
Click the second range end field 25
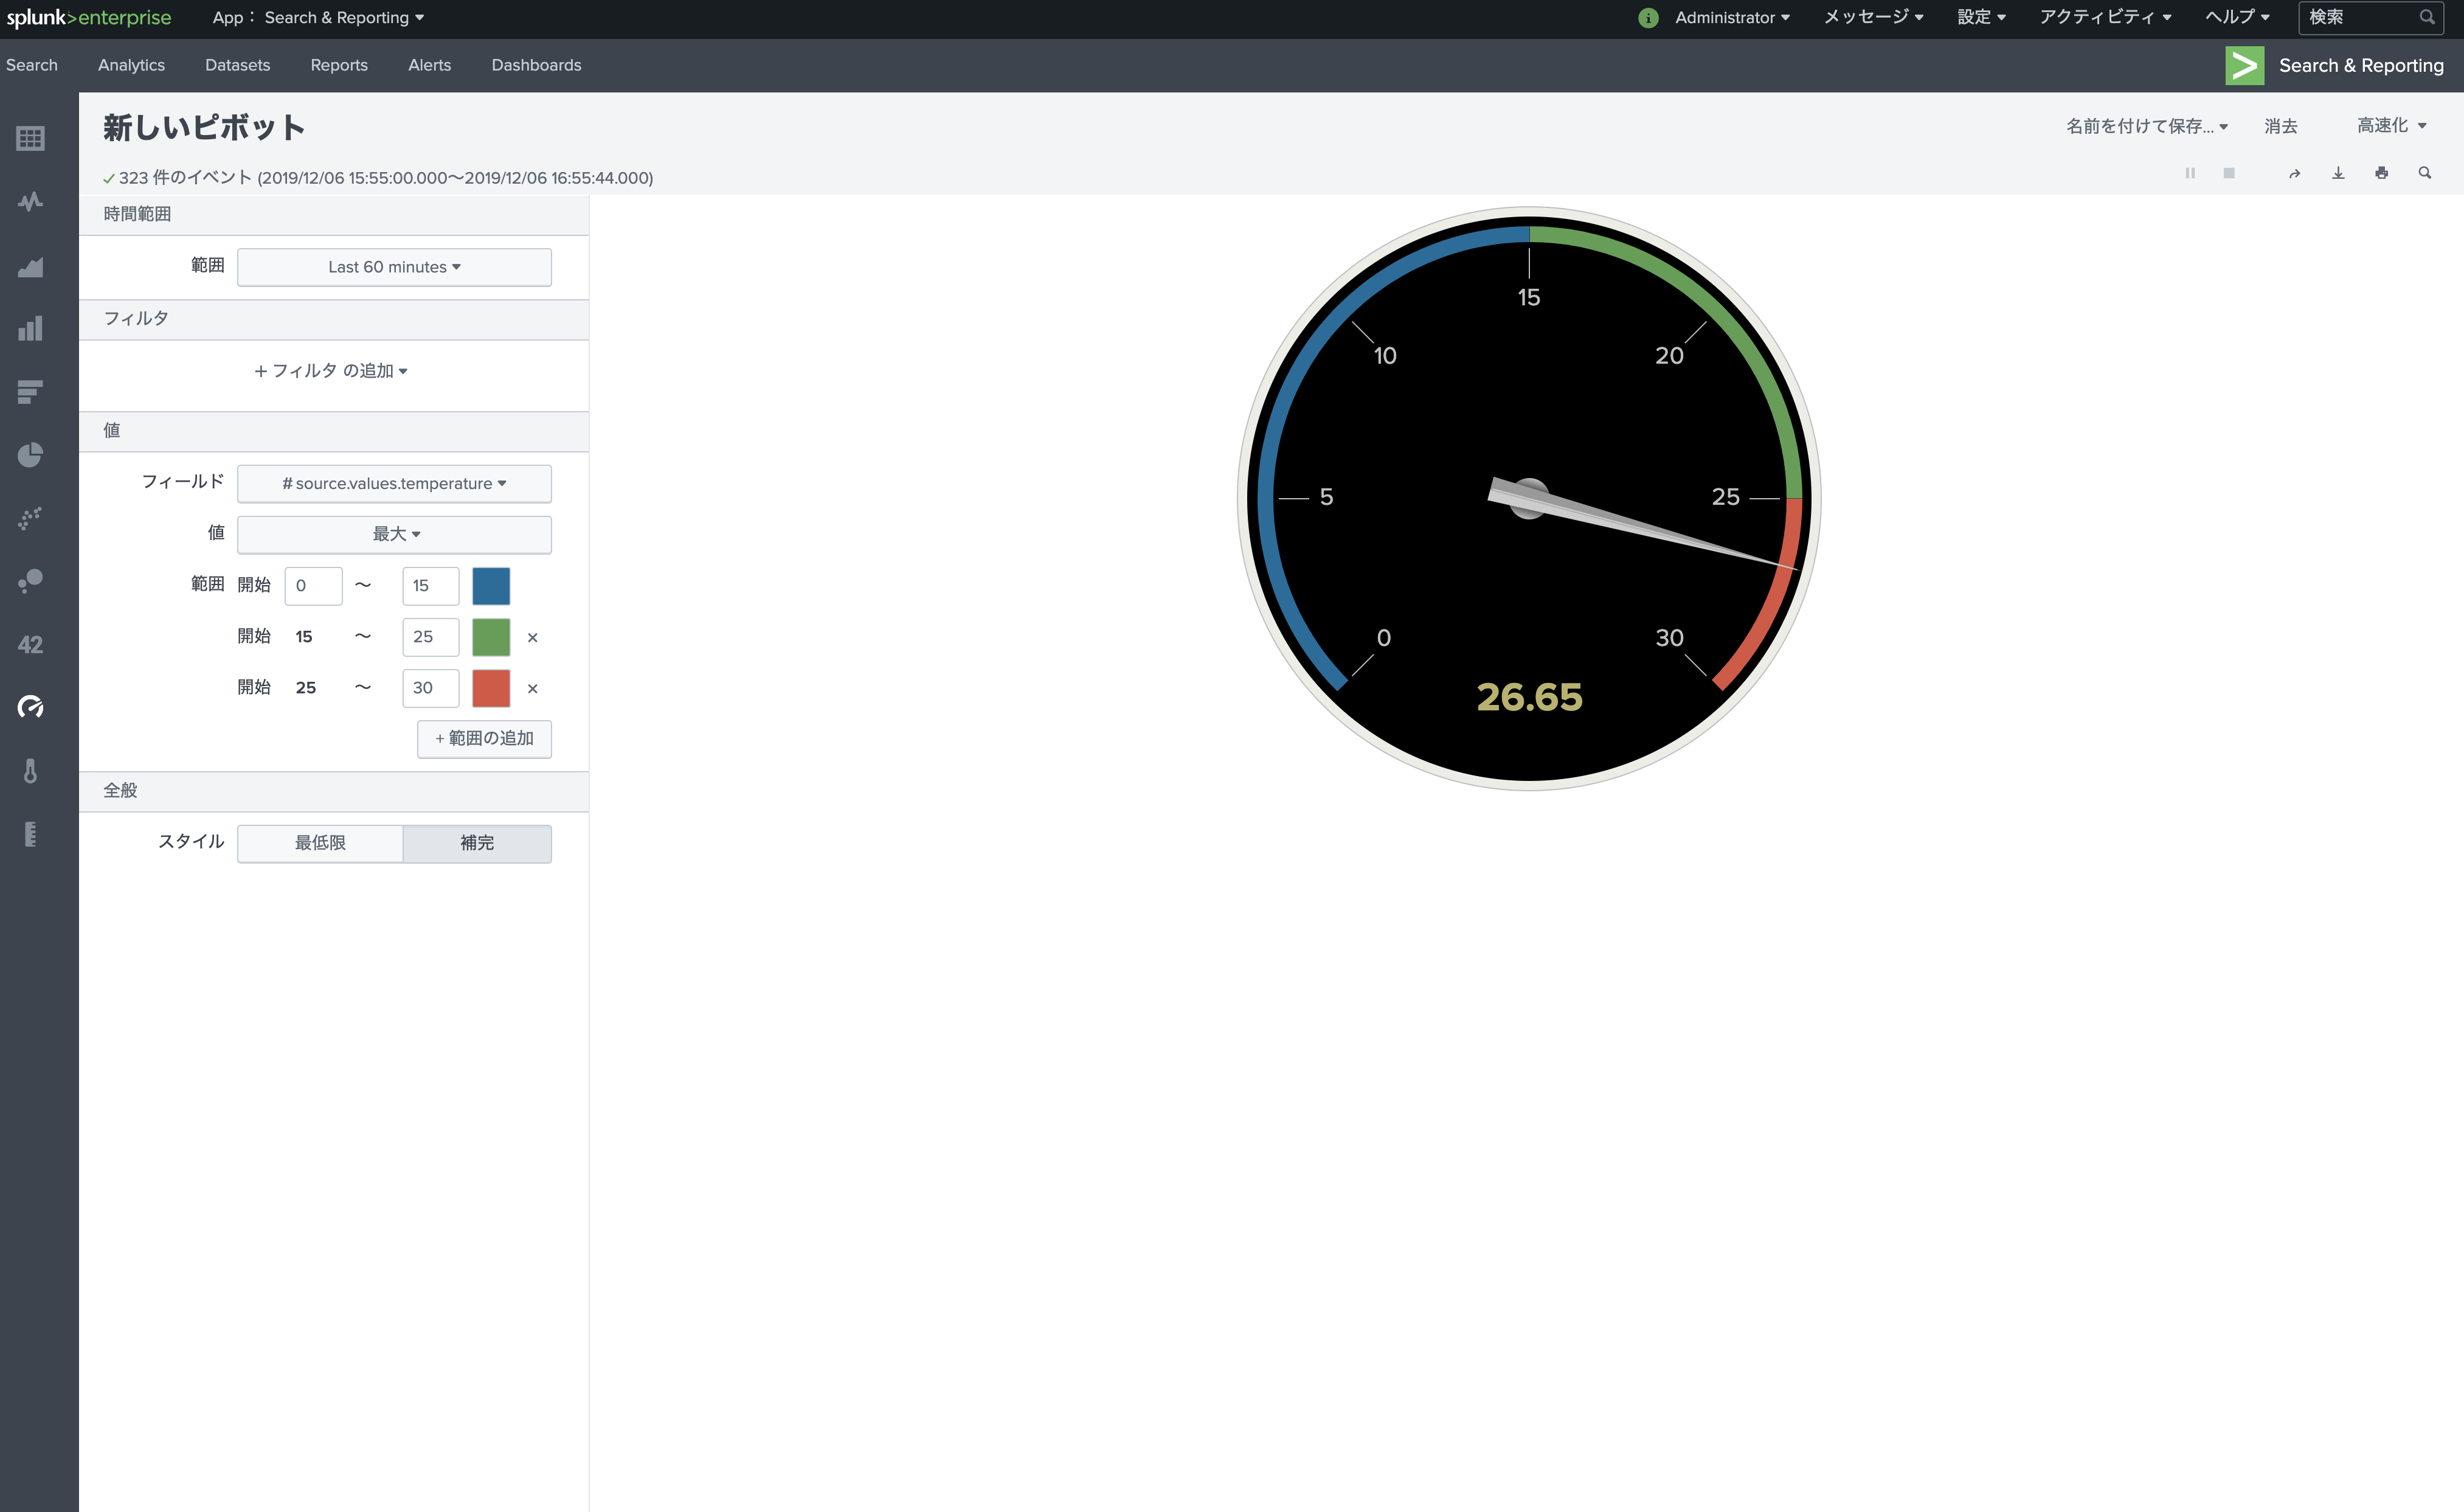[431, 638]
